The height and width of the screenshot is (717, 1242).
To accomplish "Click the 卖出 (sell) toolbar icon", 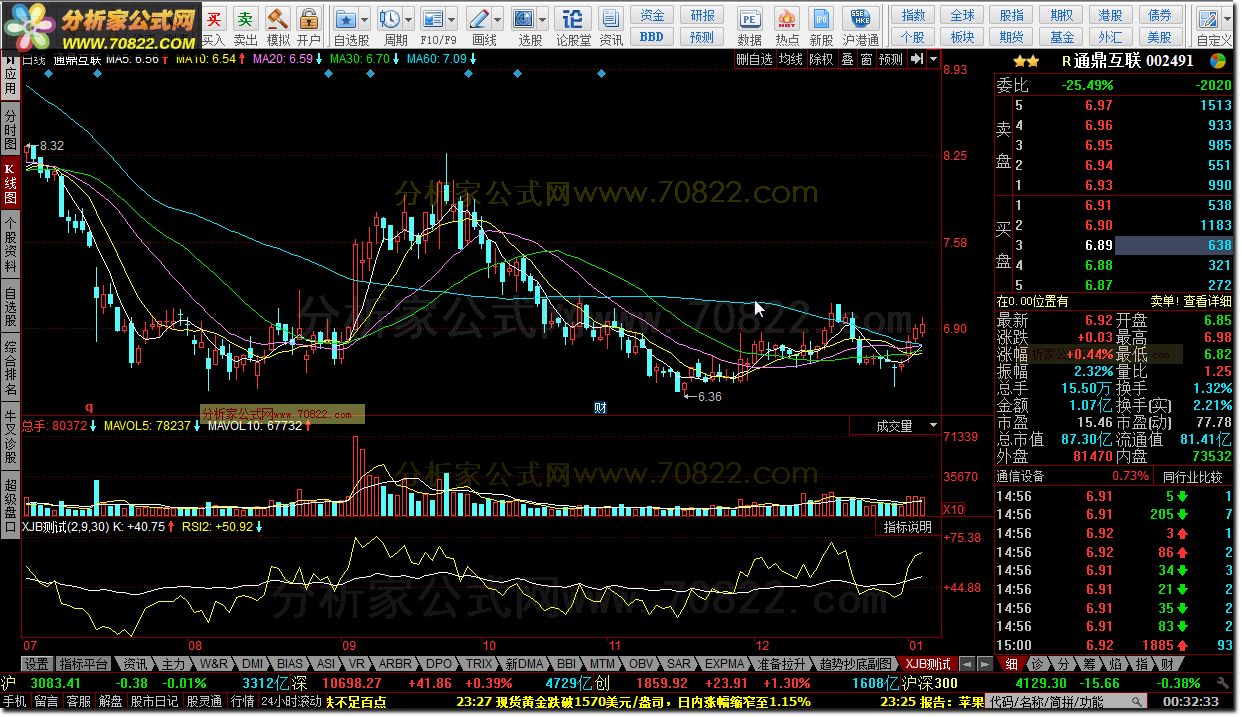I will tap(245, 20).
